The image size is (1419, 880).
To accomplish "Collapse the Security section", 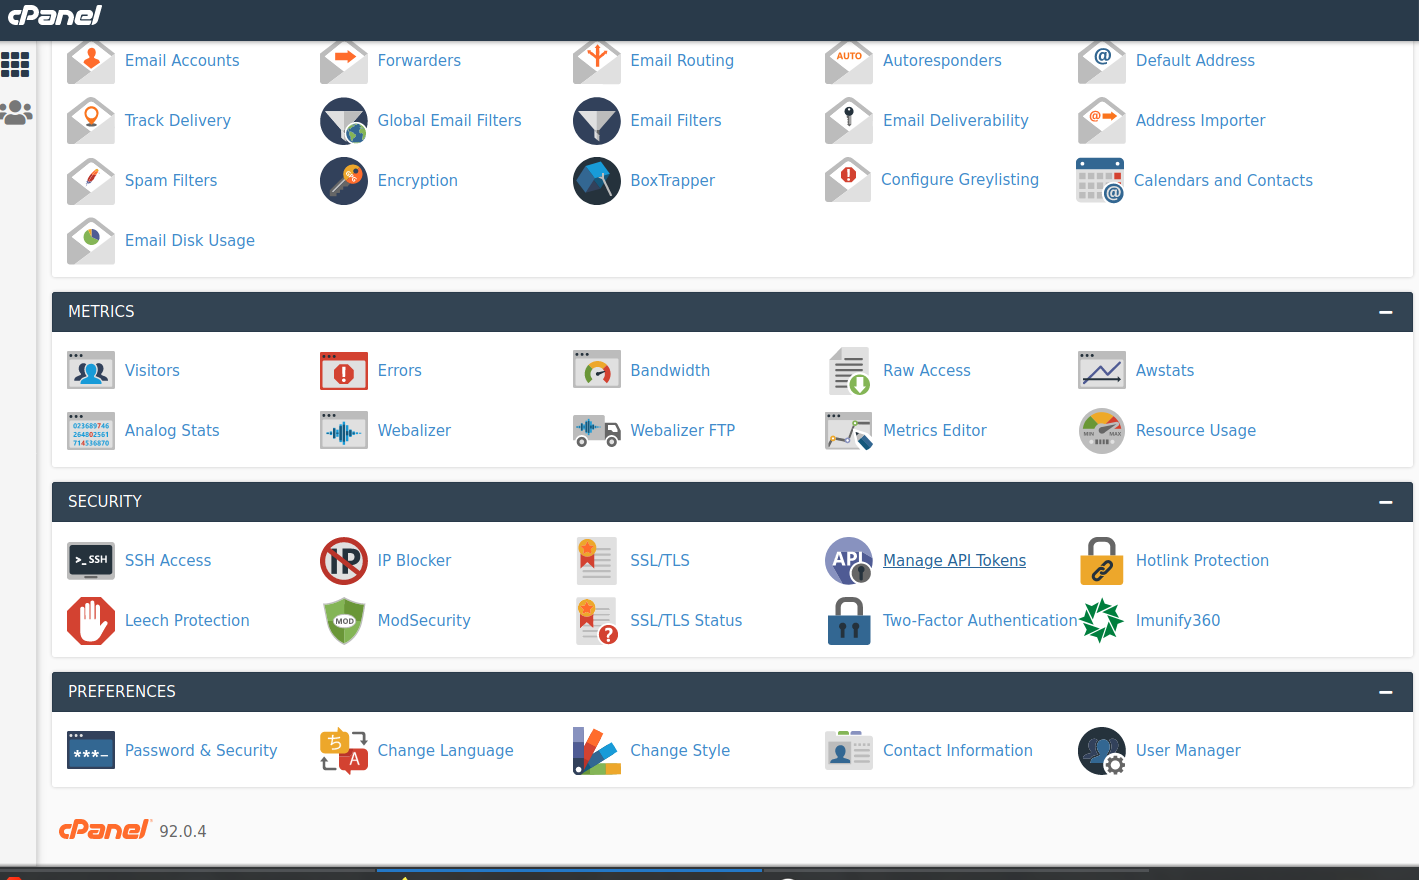I will 1386,502.
